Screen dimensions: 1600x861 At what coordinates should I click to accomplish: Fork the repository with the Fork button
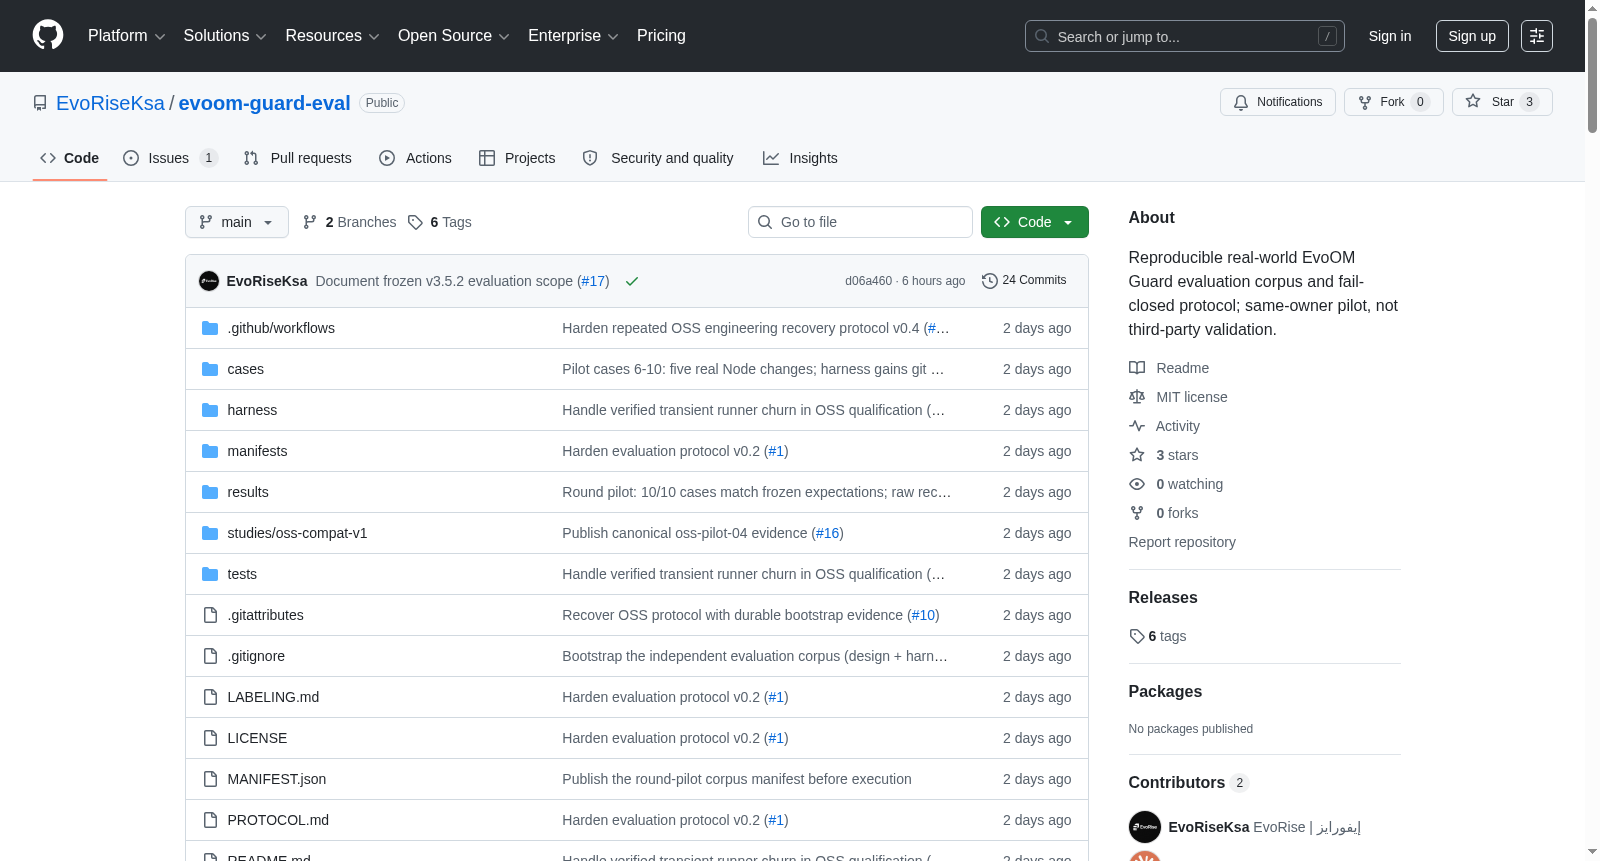click(x=1394, y=102)
